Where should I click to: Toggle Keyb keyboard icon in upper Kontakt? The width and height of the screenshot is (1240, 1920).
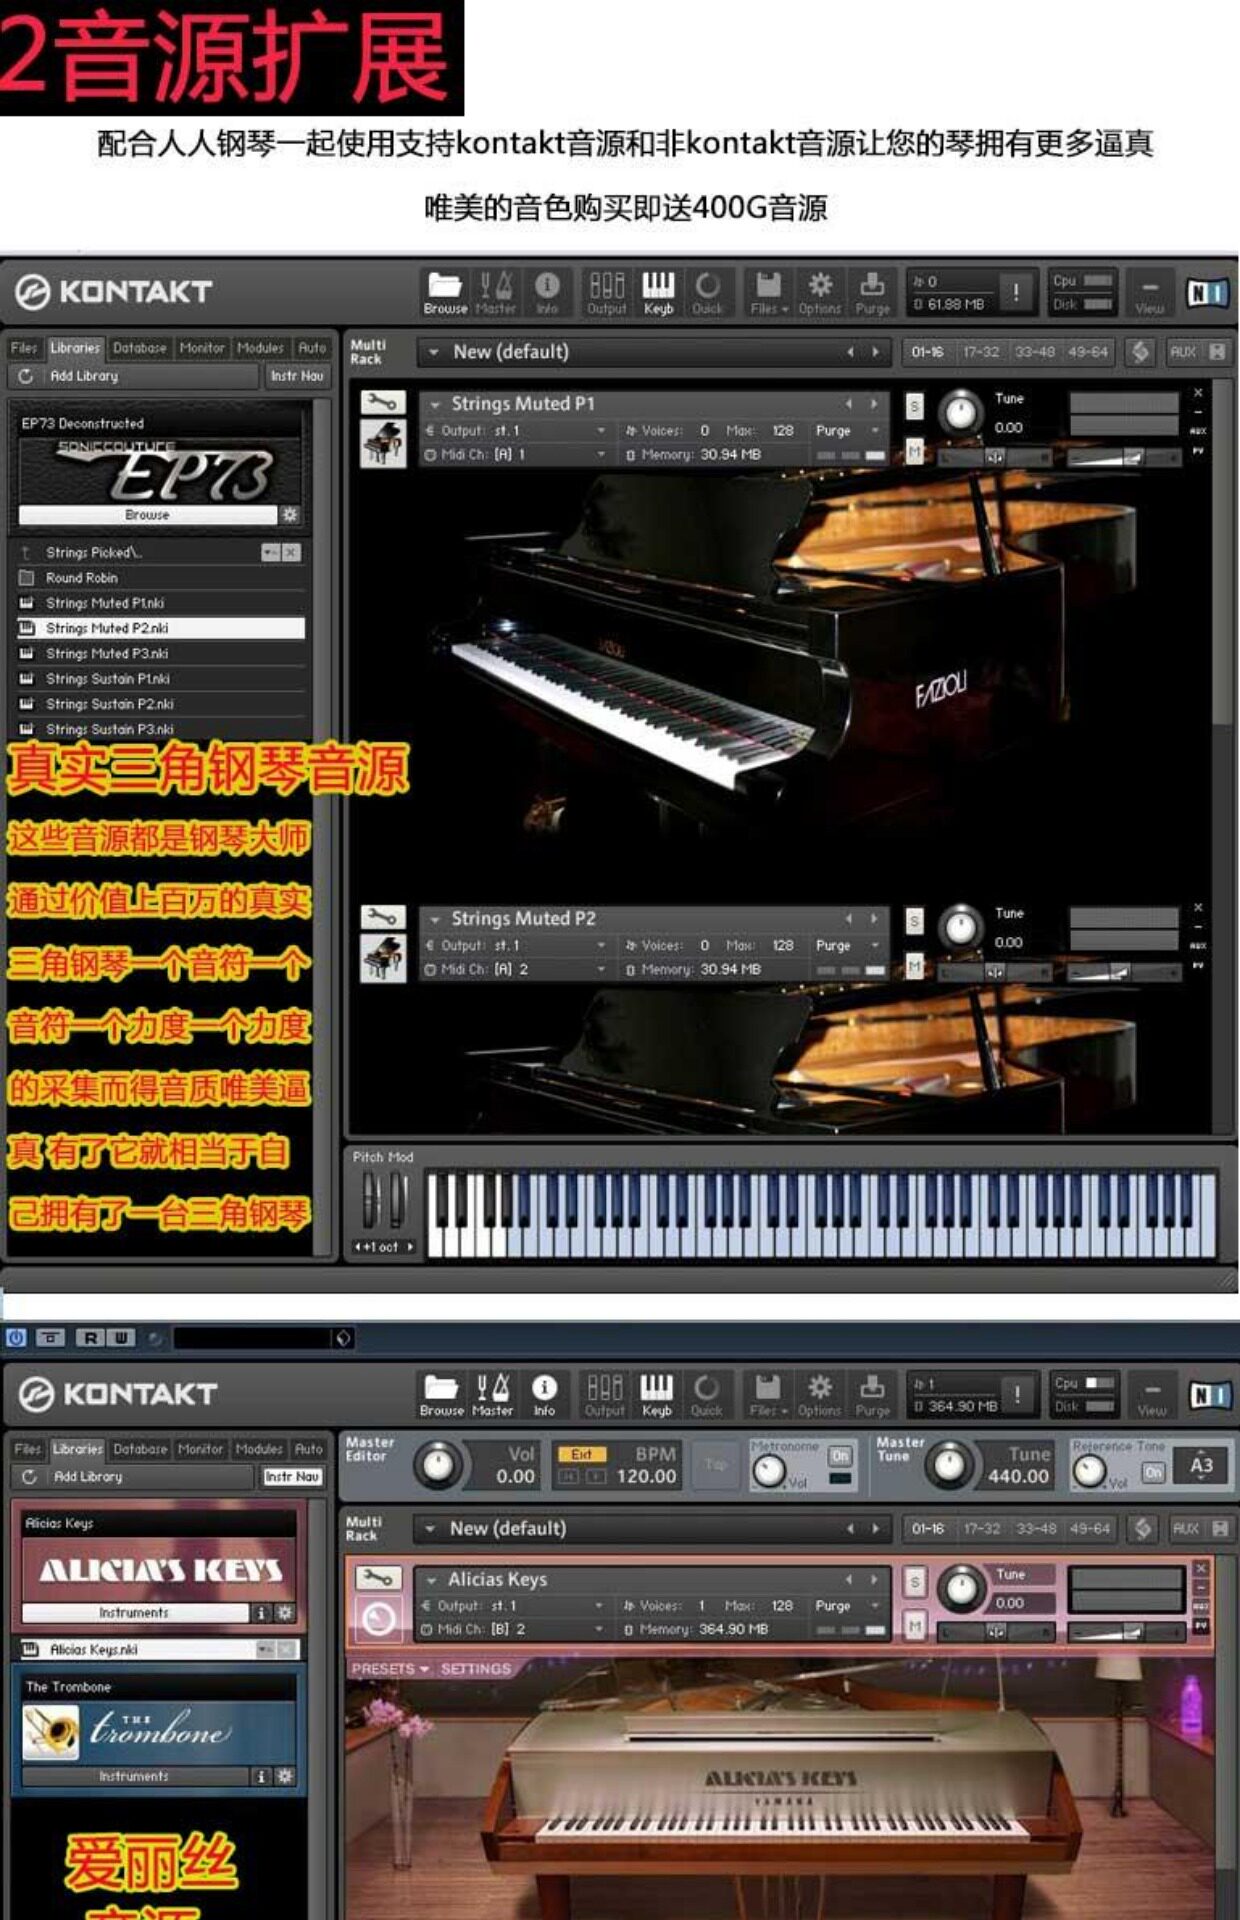click(x=658, y=293)
